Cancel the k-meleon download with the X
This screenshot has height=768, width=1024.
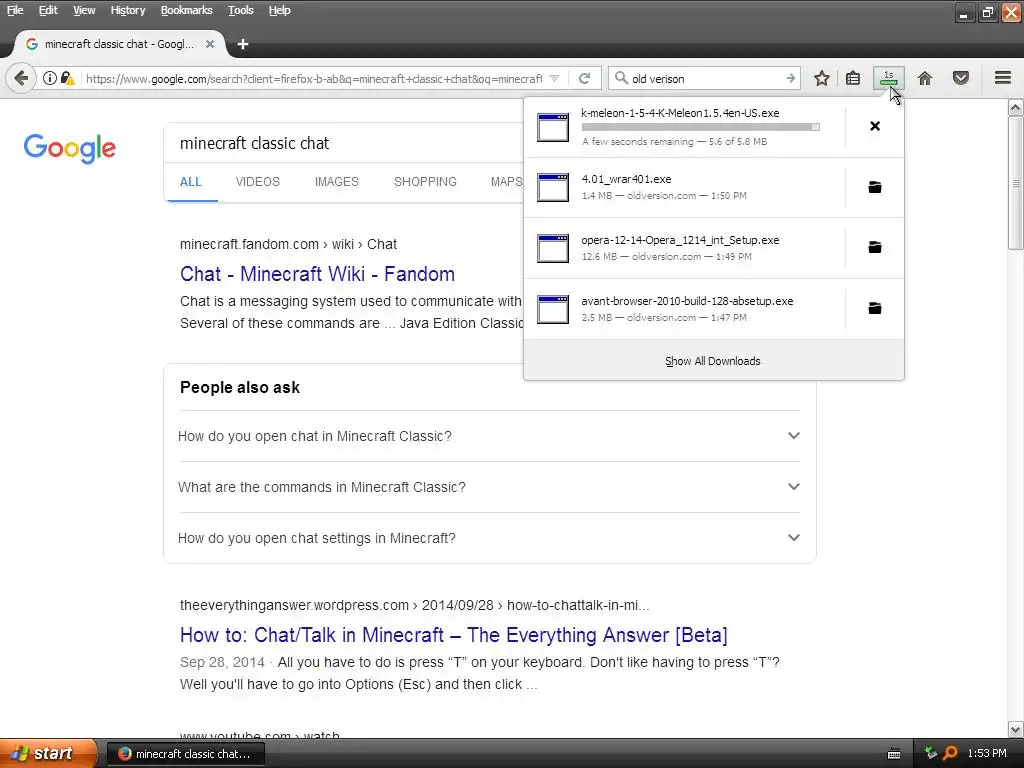(x=875, y=126)
